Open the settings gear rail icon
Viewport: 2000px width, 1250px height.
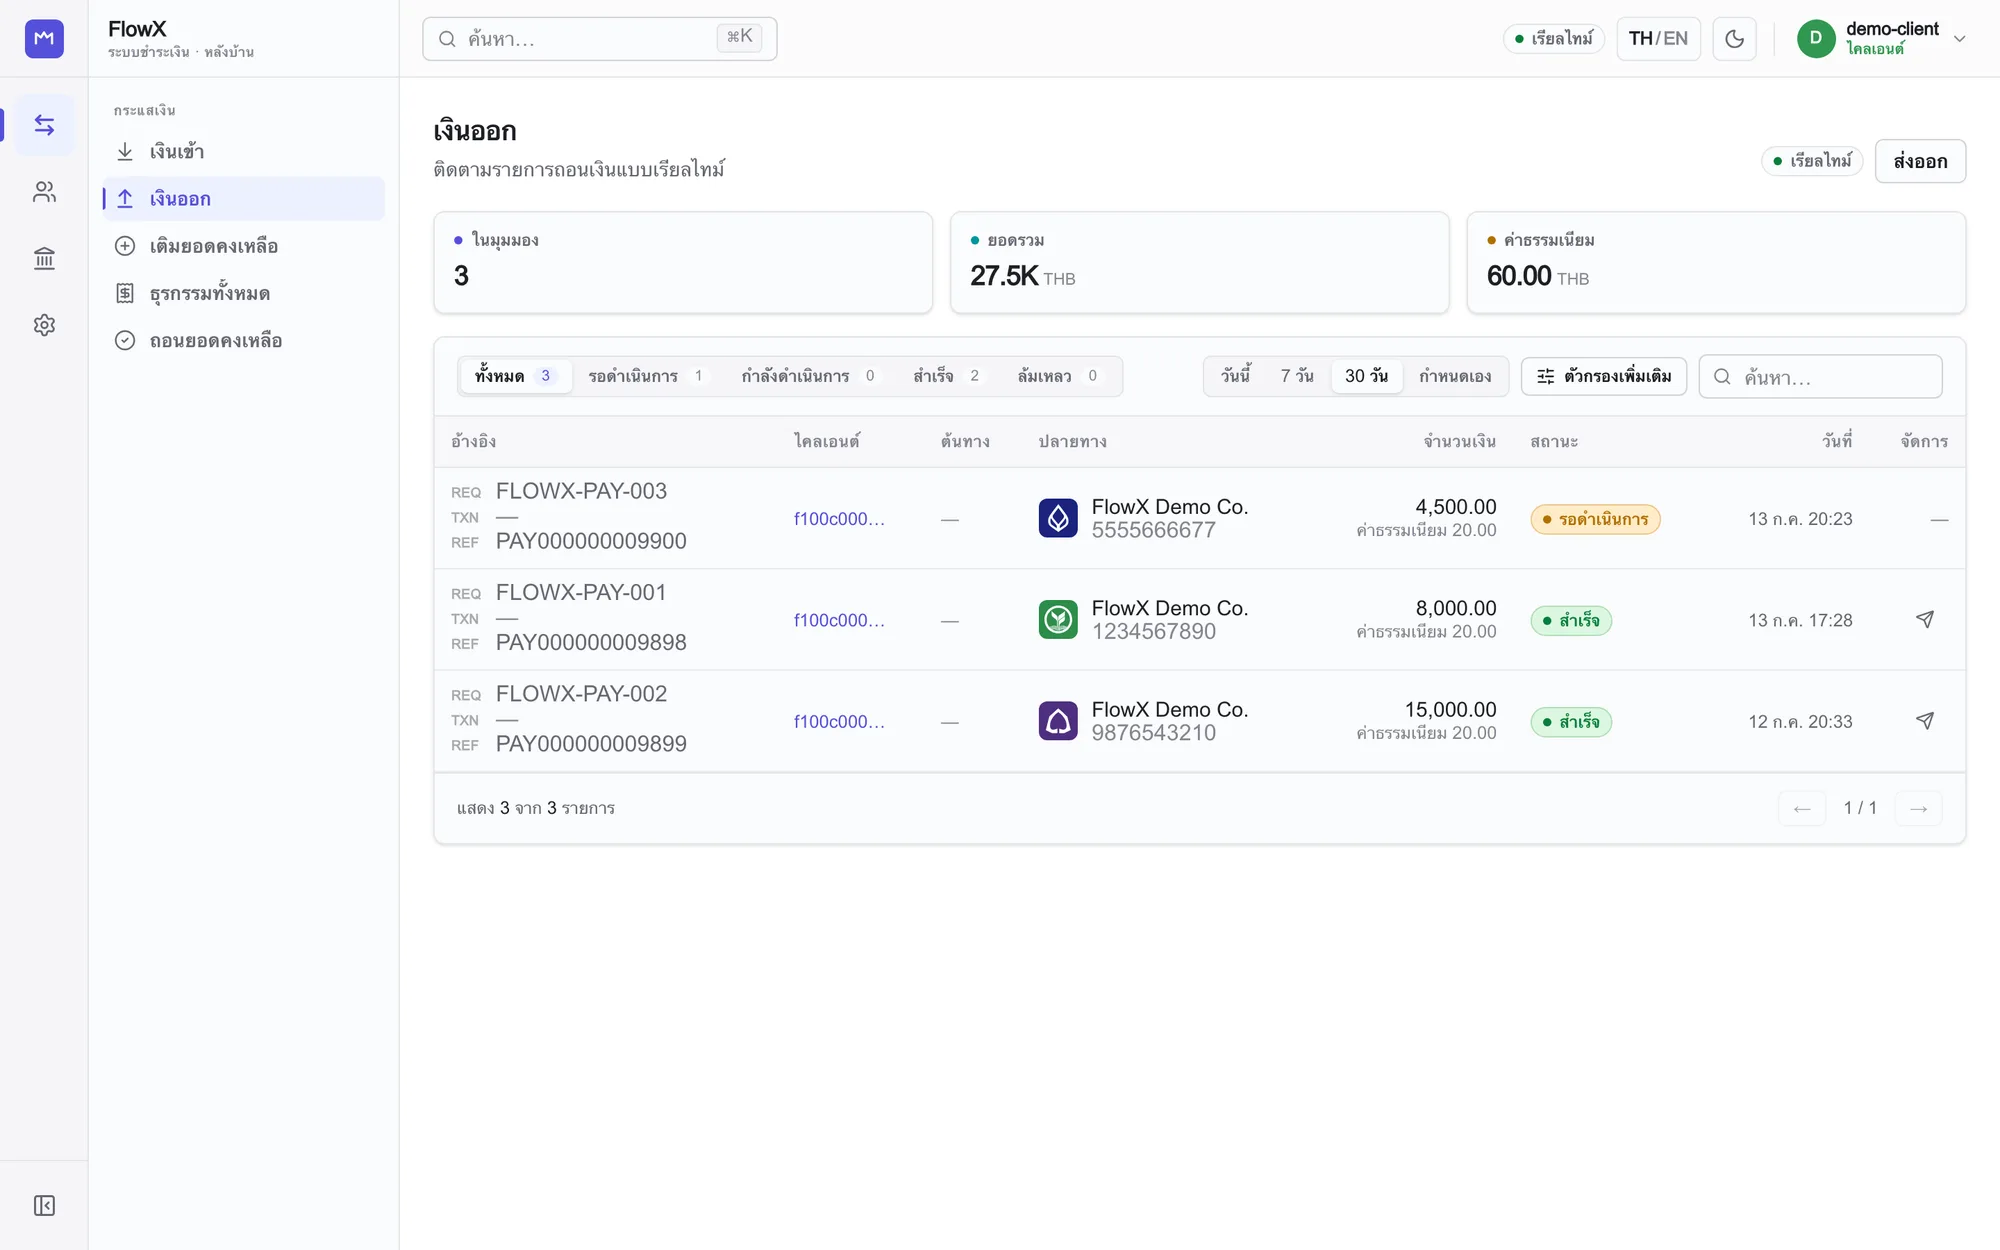point(44,325)
